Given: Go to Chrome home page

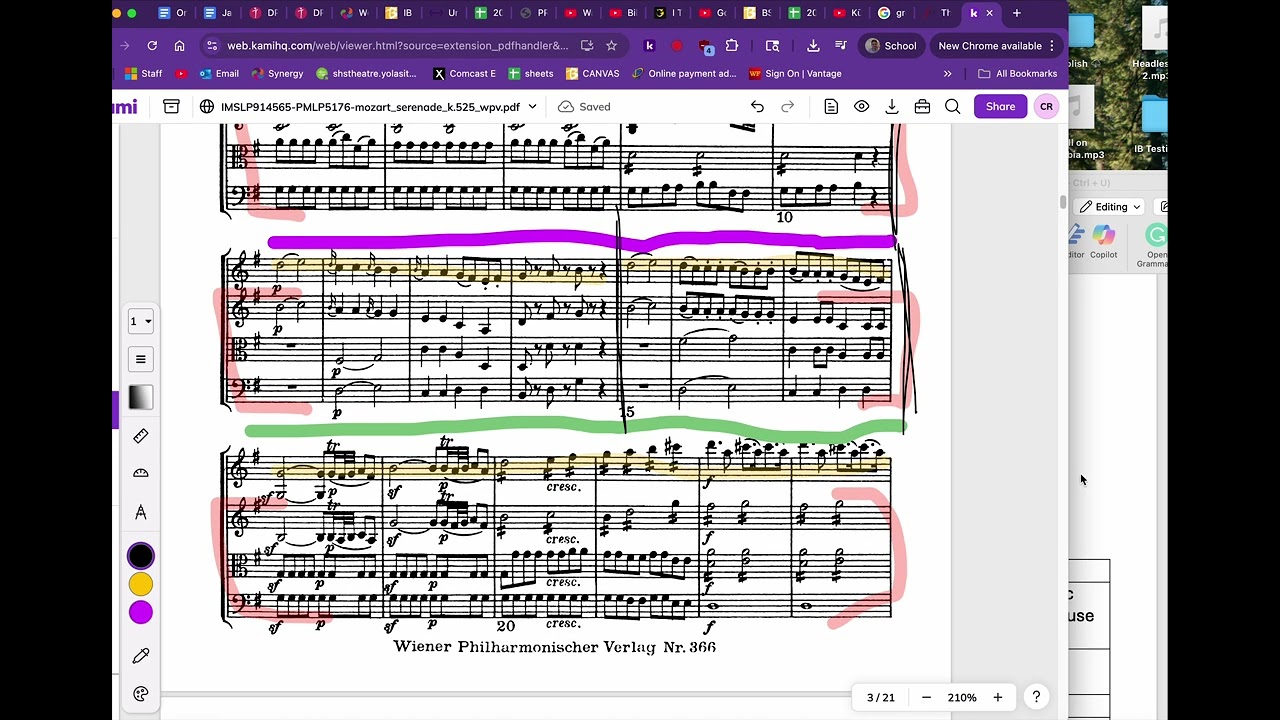Looking at the screenshot, I should tap(179, 45).
